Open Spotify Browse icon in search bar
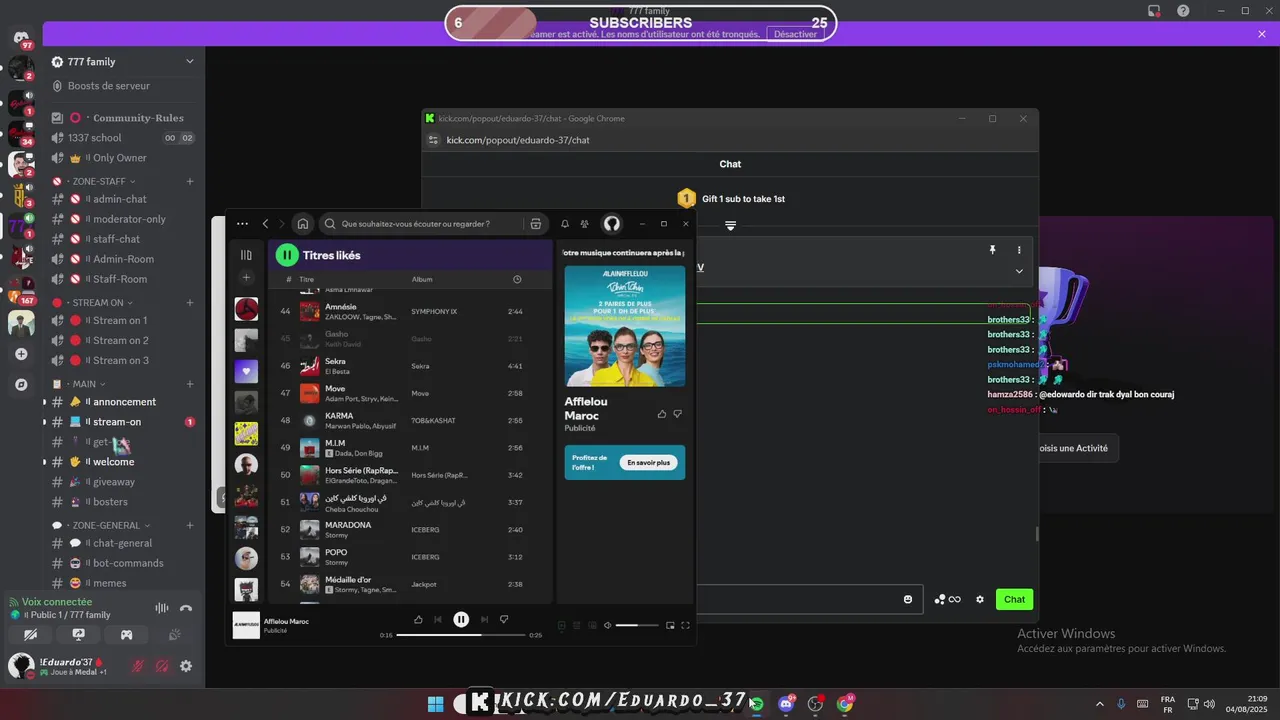The height and width of the screenshot is (720, 1280). click(536, 224)
